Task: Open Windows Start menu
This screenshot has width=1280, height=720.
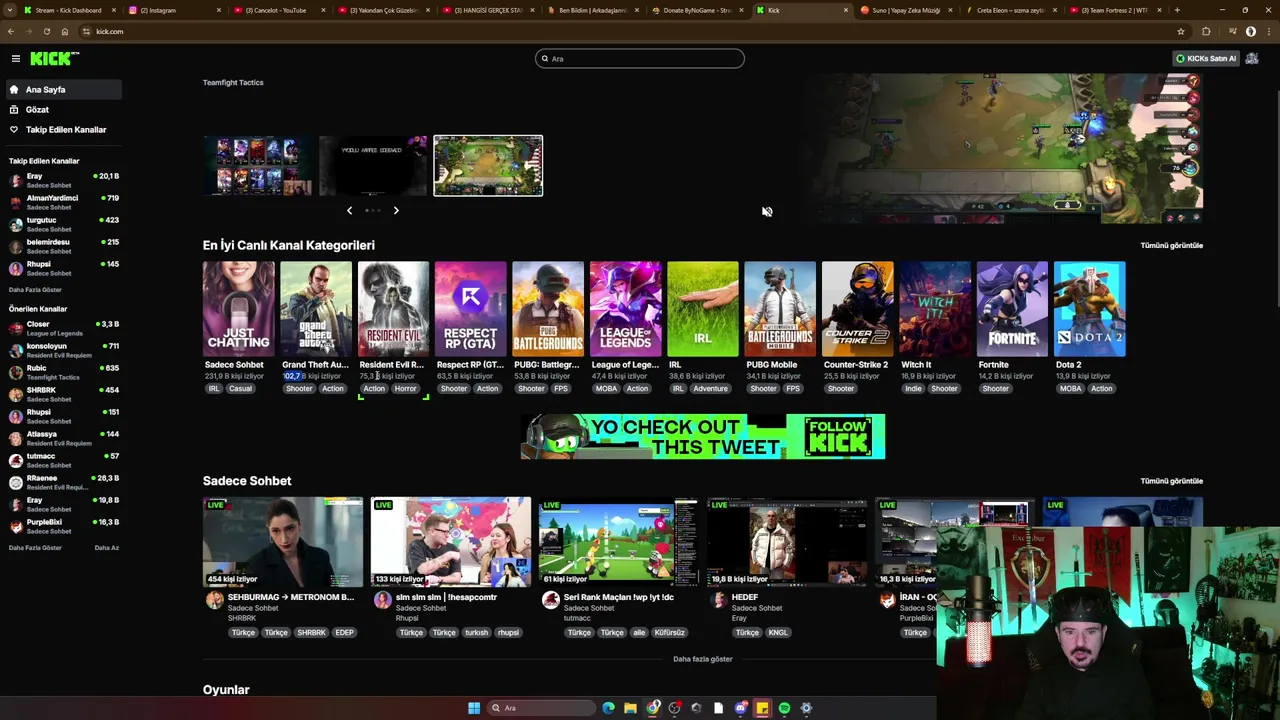Action: click(x=474, y=708)
